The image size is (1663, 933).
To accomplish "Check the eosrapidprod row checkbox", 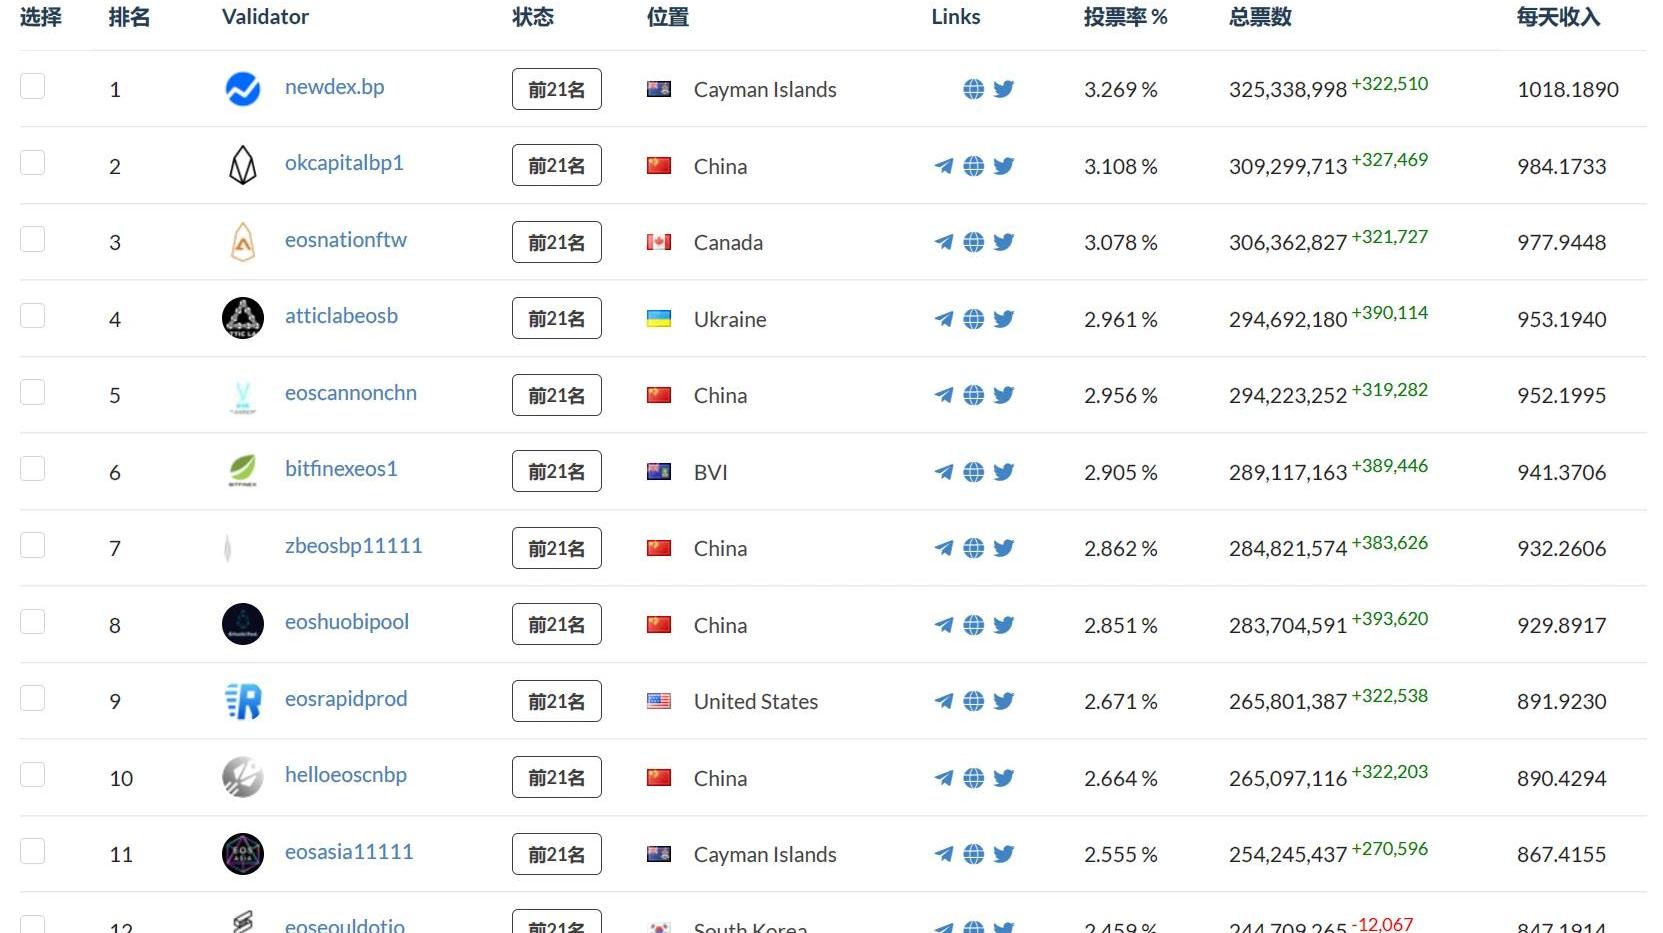I will click(x=32, y=698).
